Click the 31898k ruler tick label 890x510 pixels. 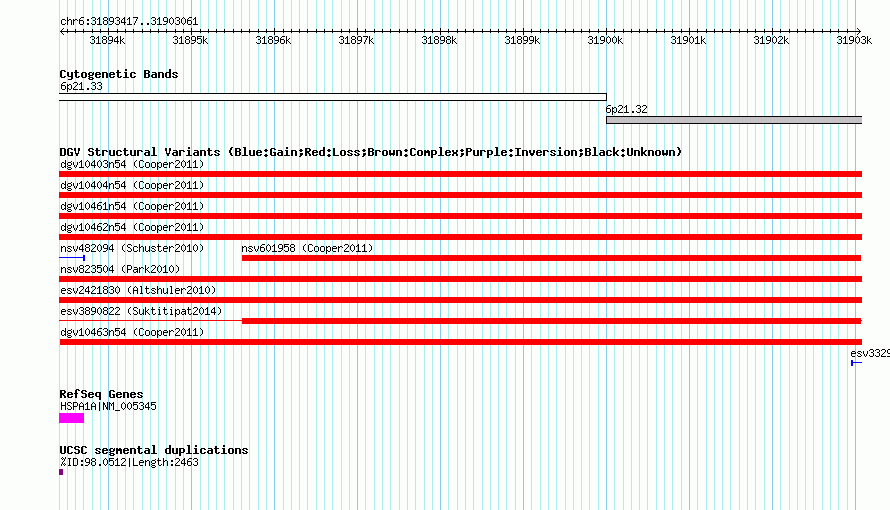point(439,40)
